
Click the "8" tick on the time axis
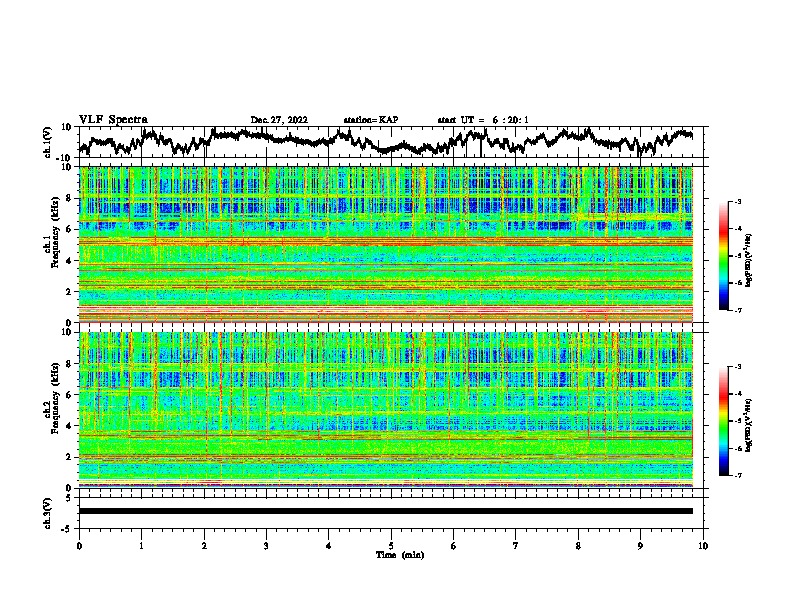(578, 546)
